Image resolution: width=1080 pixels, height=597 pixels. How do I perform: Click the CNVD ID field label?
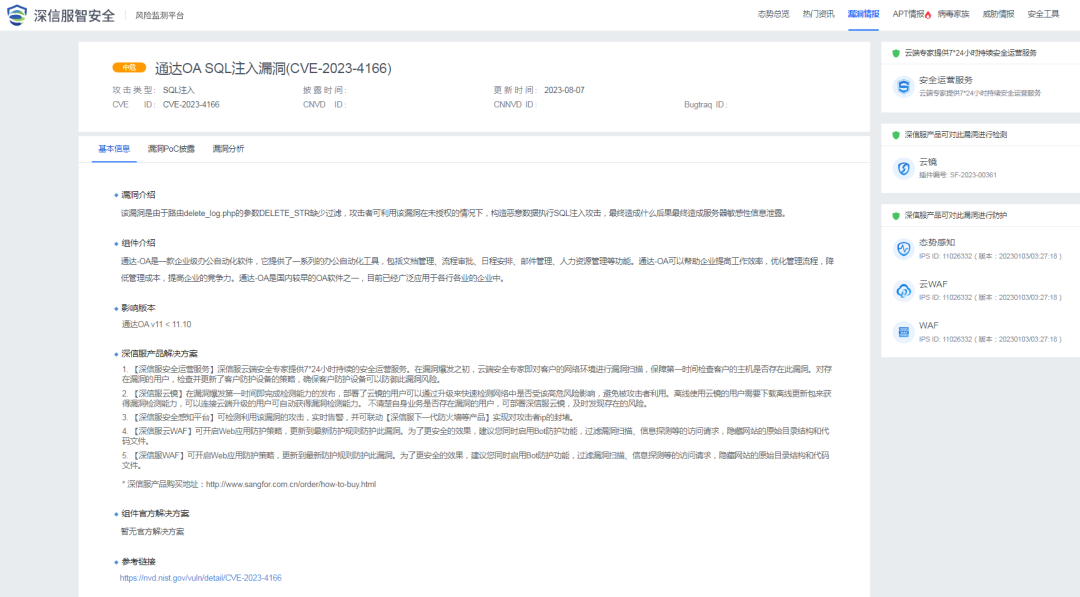324,105
